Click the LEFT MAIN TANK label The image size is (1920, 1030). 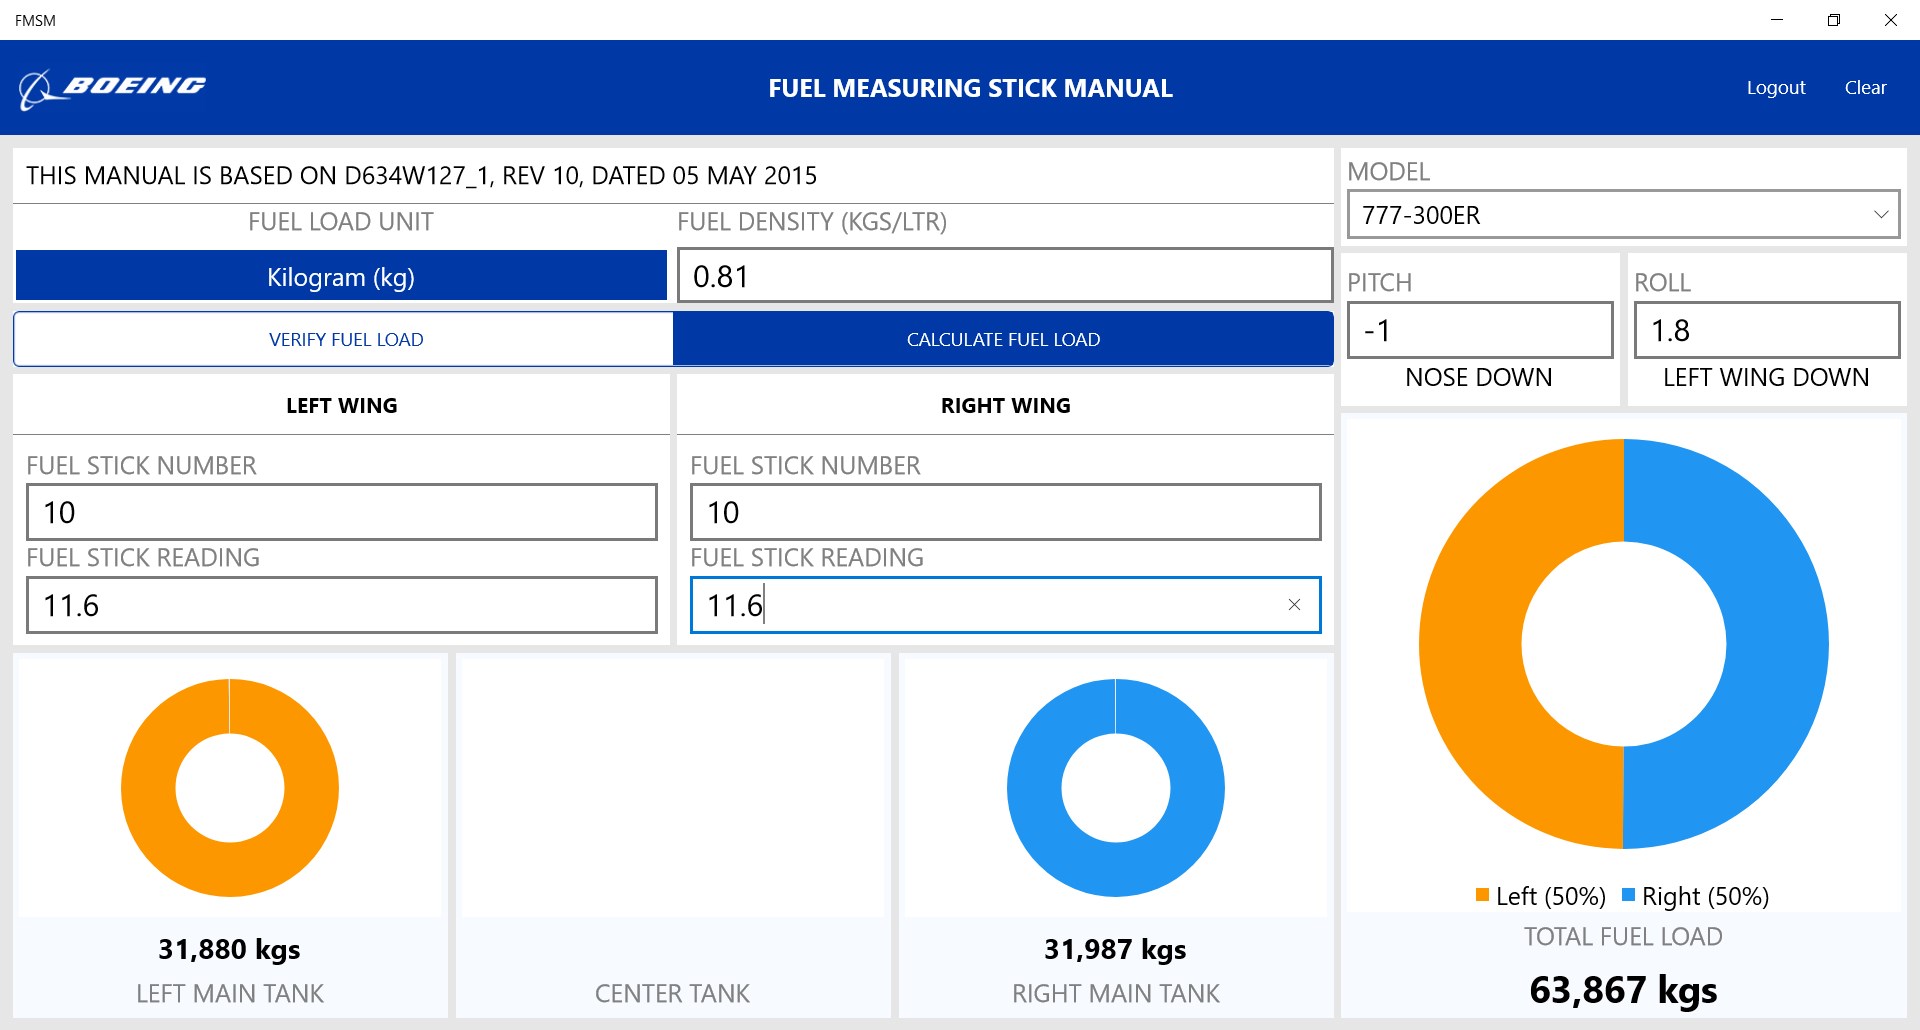pyautogui.click(x=230, y=993)
